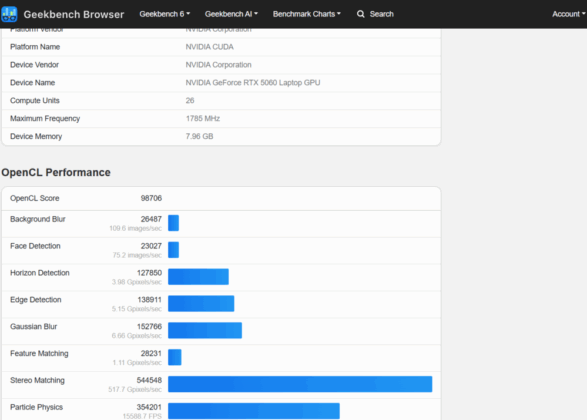Select the Platform Name row label
The image size is (587, 420).
[35, 47]
